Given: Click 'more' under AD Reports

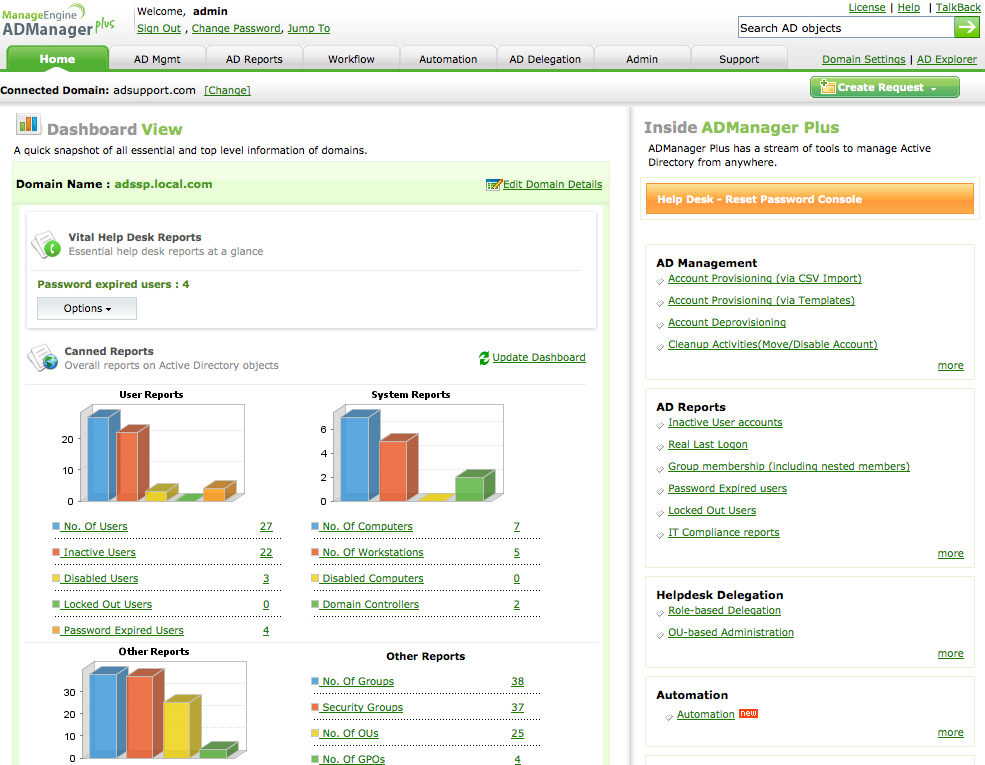Looking at the screenshot, I should 950,553.
